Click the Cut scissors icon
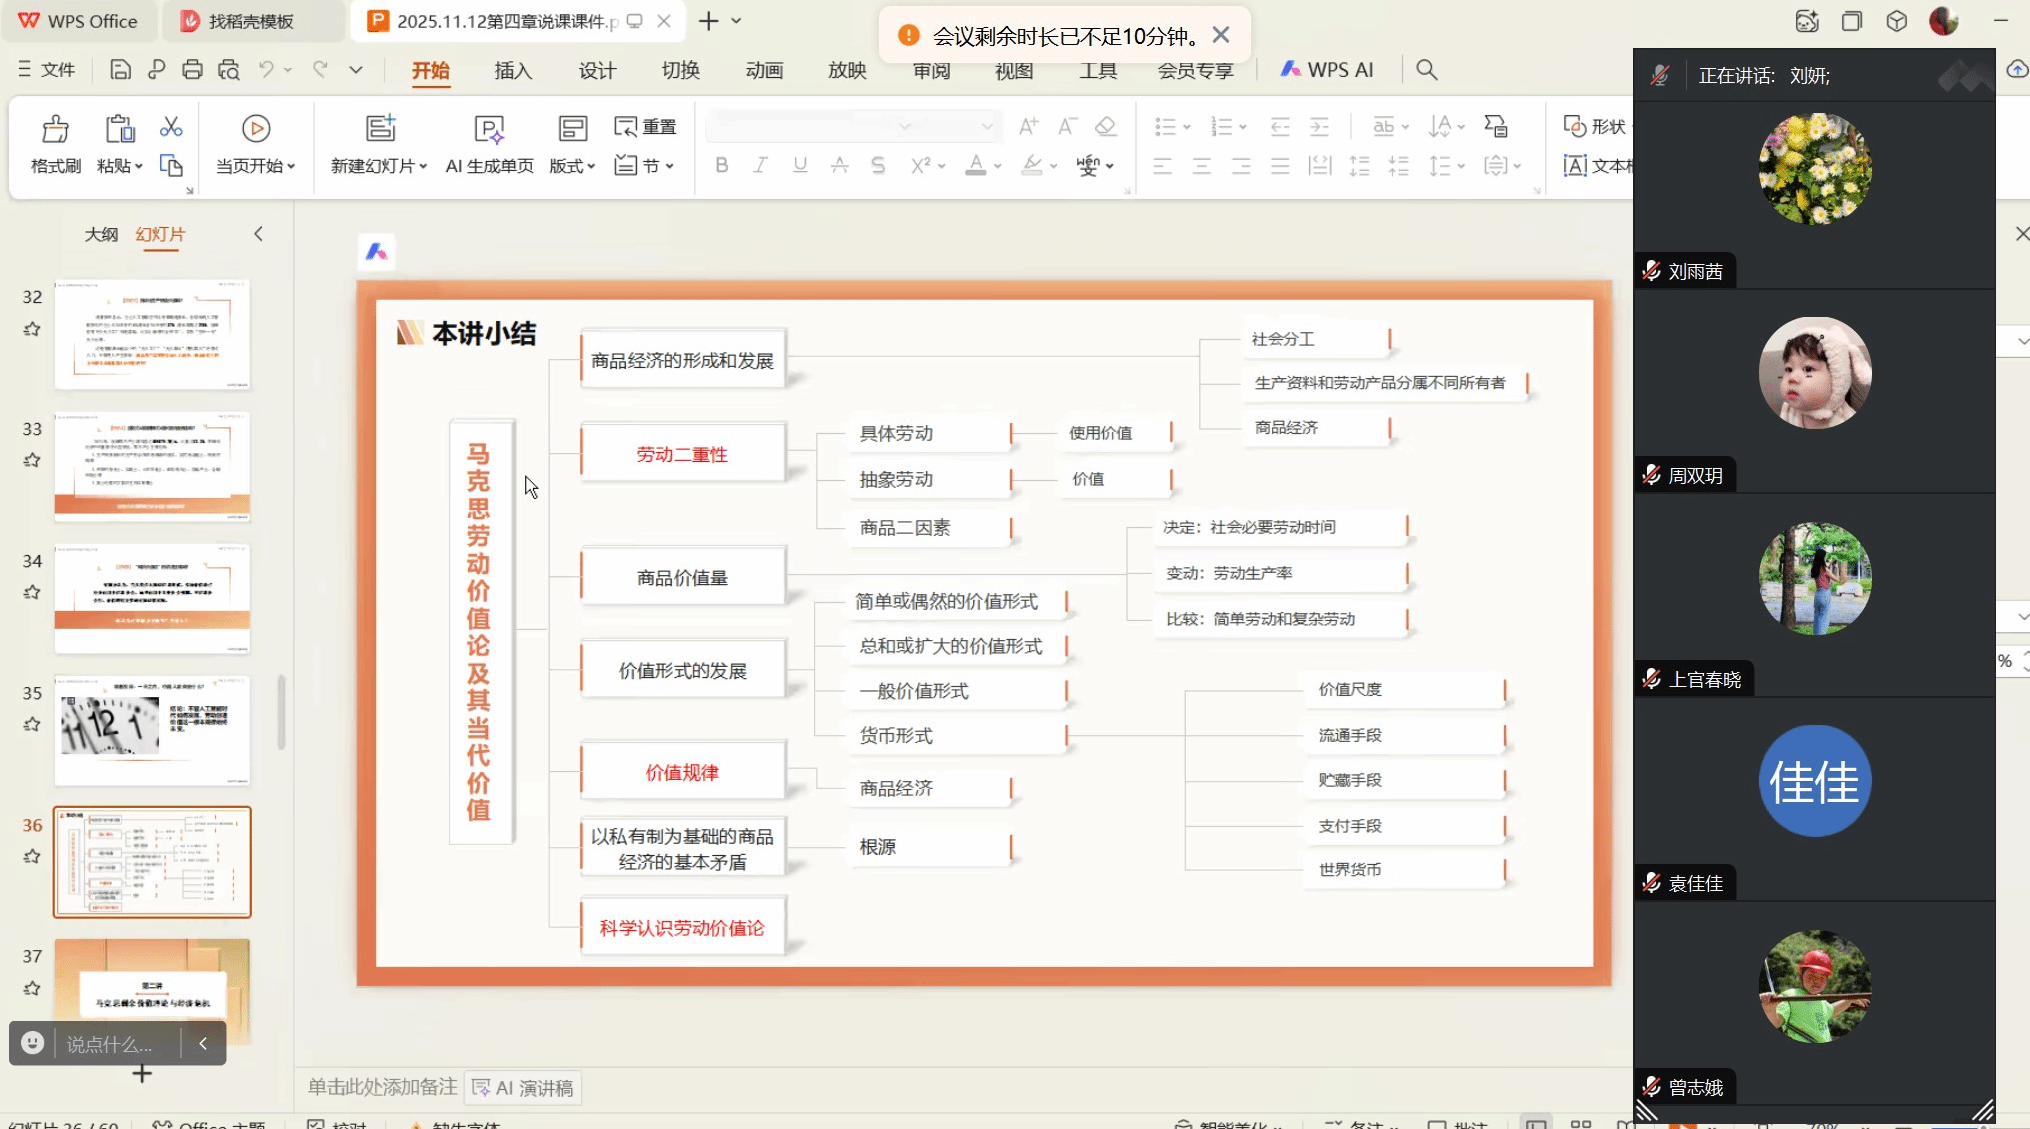This screenshot has width=2030, height=1129. [171, 127]
